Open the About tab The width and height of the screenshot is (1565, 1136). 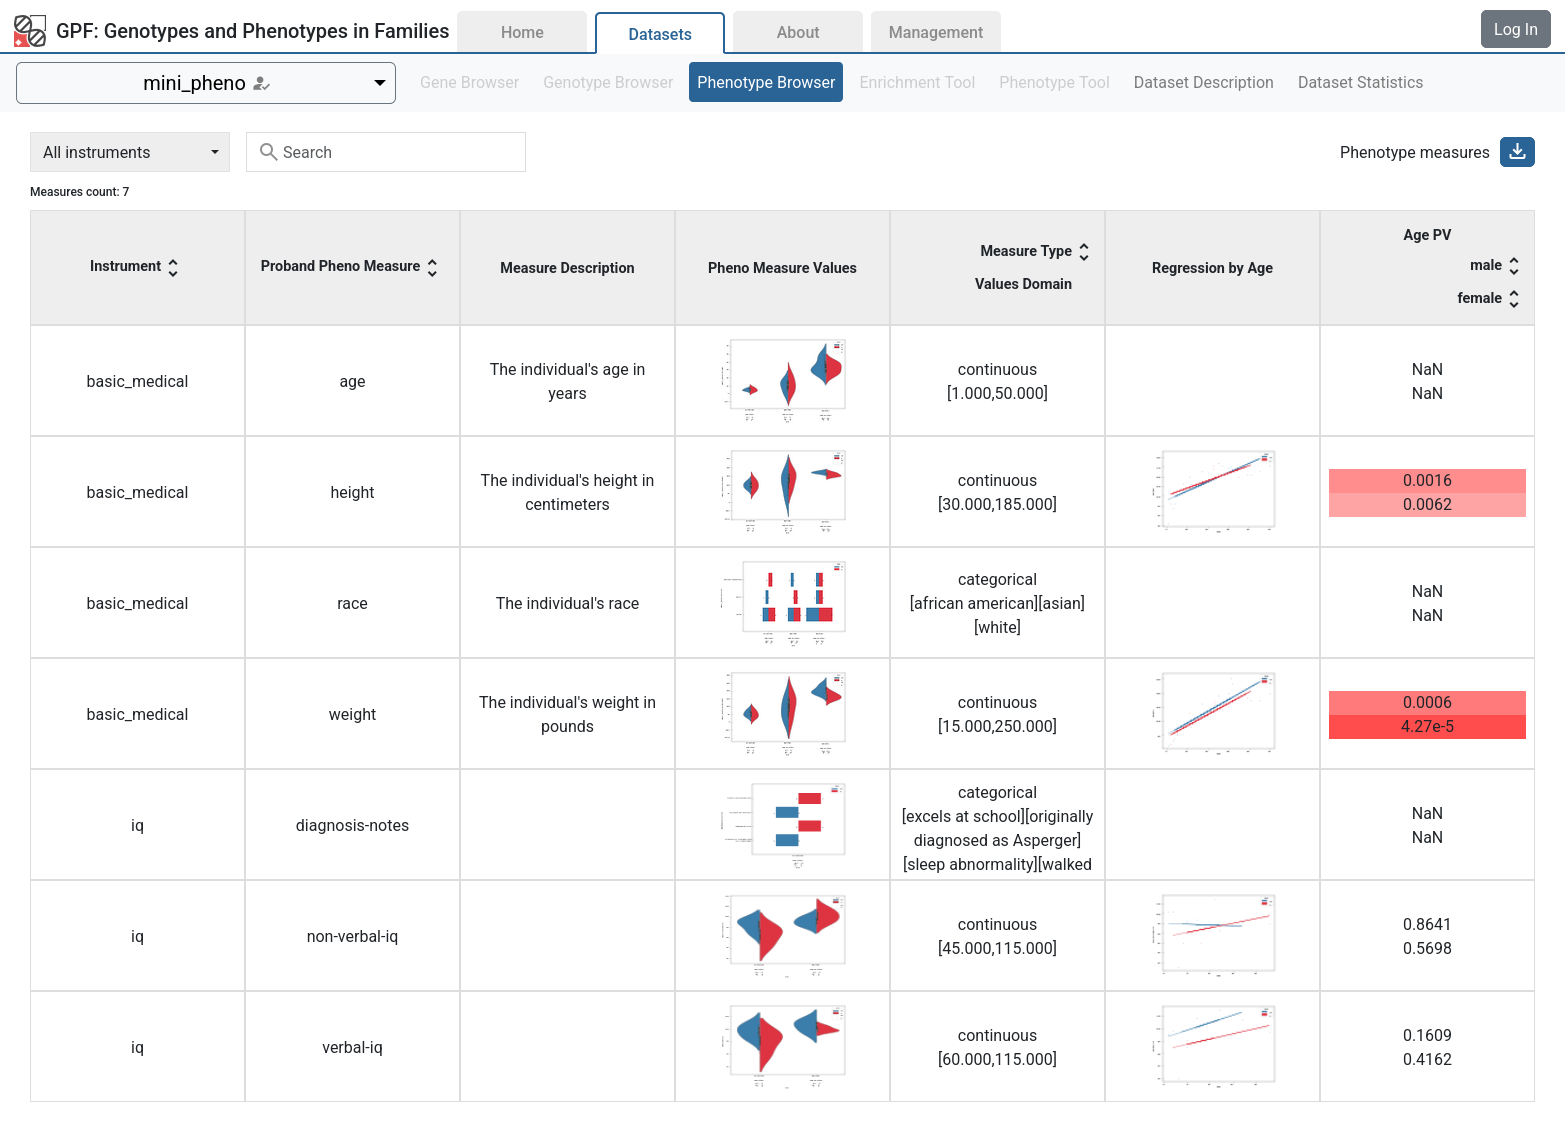coord(797,33)
